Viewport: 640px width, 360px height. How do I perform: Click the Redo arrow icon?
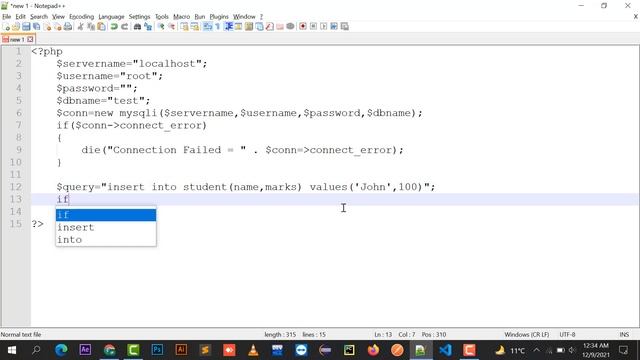click(x=124, y=27)
